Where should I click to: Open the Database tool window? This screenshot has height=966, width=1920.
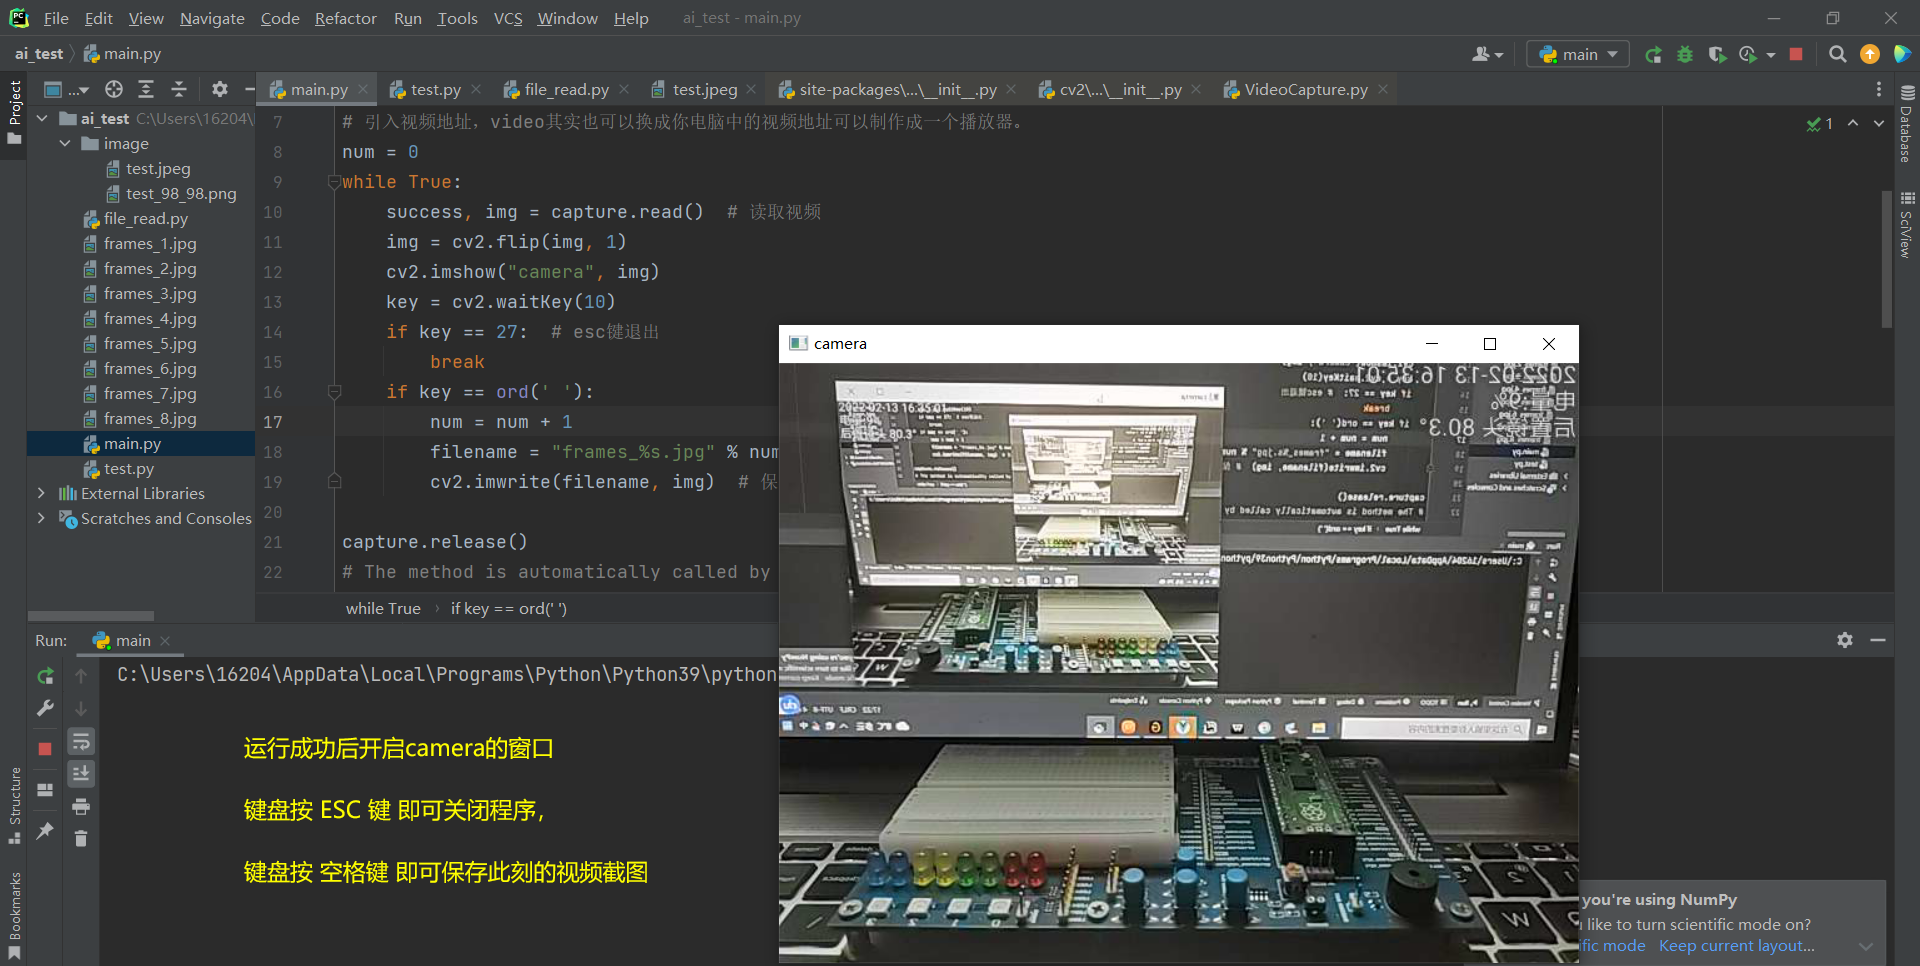[x=1906, y=123]
